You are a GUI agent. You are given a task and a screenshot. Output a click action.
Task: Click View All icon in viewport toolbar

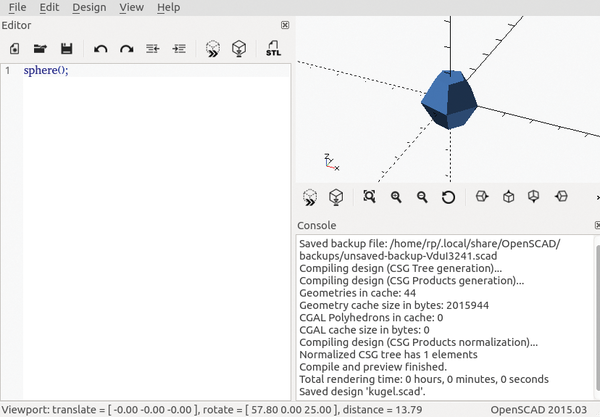tap(370, 197)
